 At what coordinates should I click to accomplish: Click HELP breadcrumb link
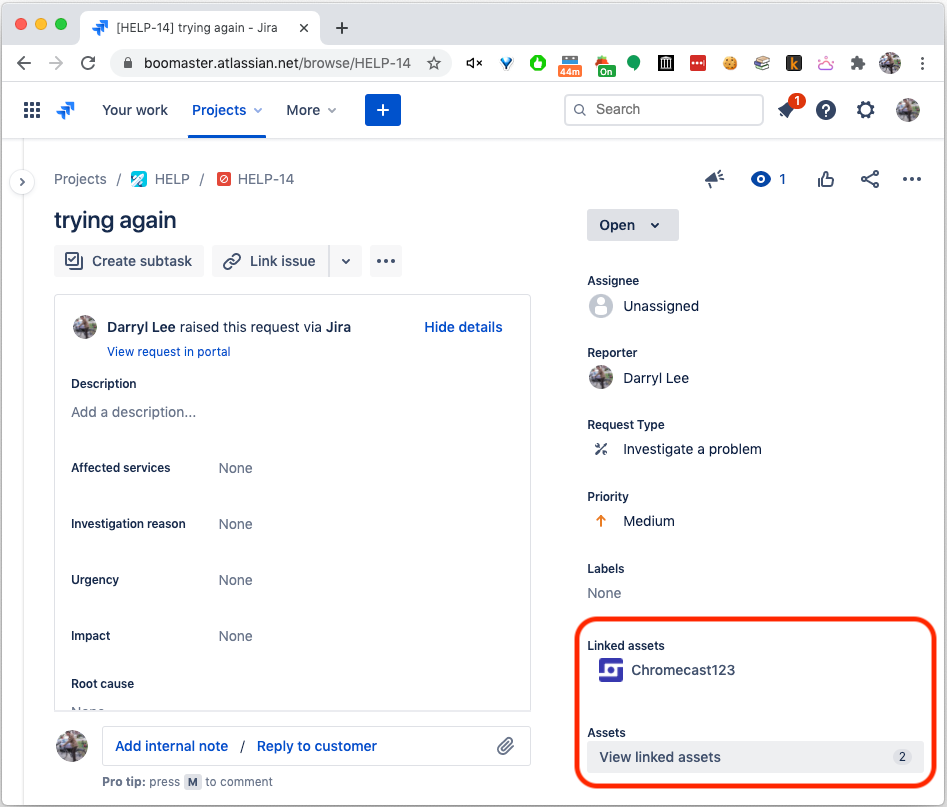click(x=172, y=179)
